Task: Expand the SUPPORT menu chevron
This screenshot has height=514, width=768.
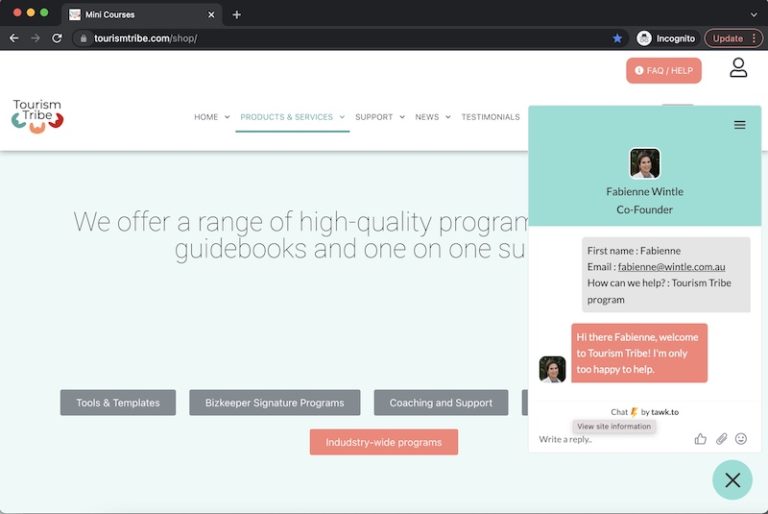Action: tap(402, 117)
